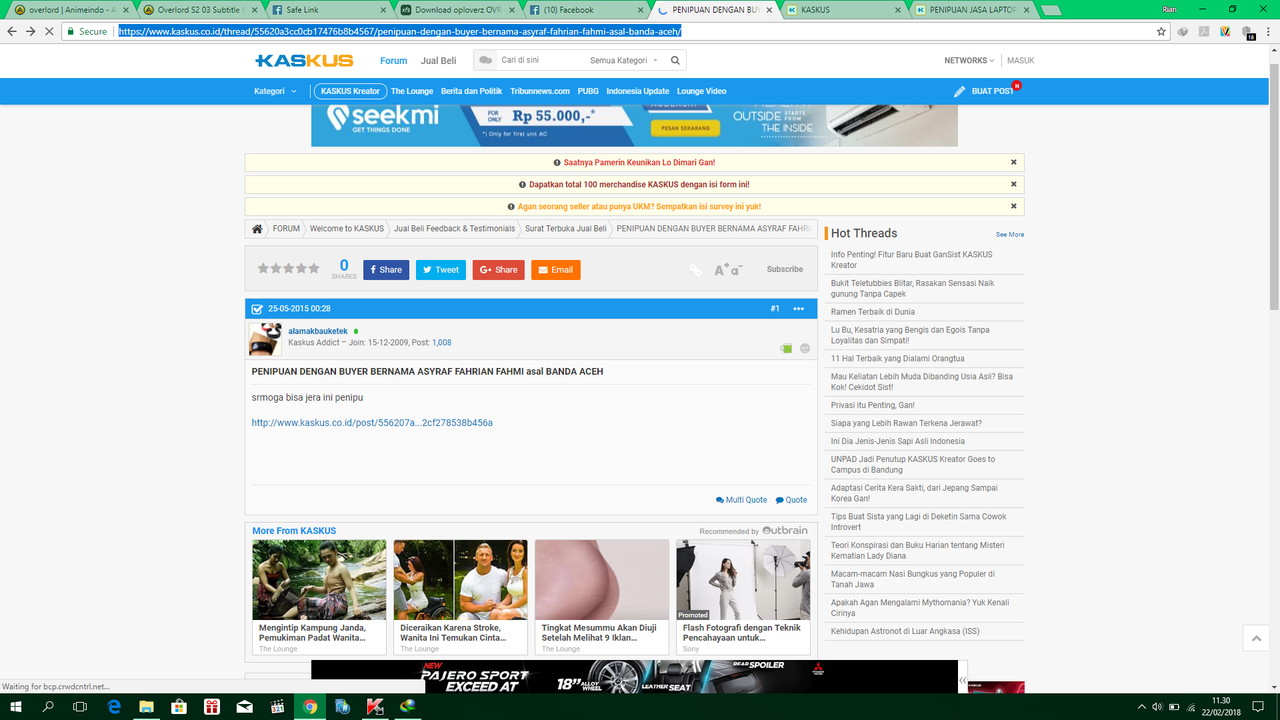Click the gray minus icon in post
This screenshot has height=720, width=1280.
tap(805, 348)
